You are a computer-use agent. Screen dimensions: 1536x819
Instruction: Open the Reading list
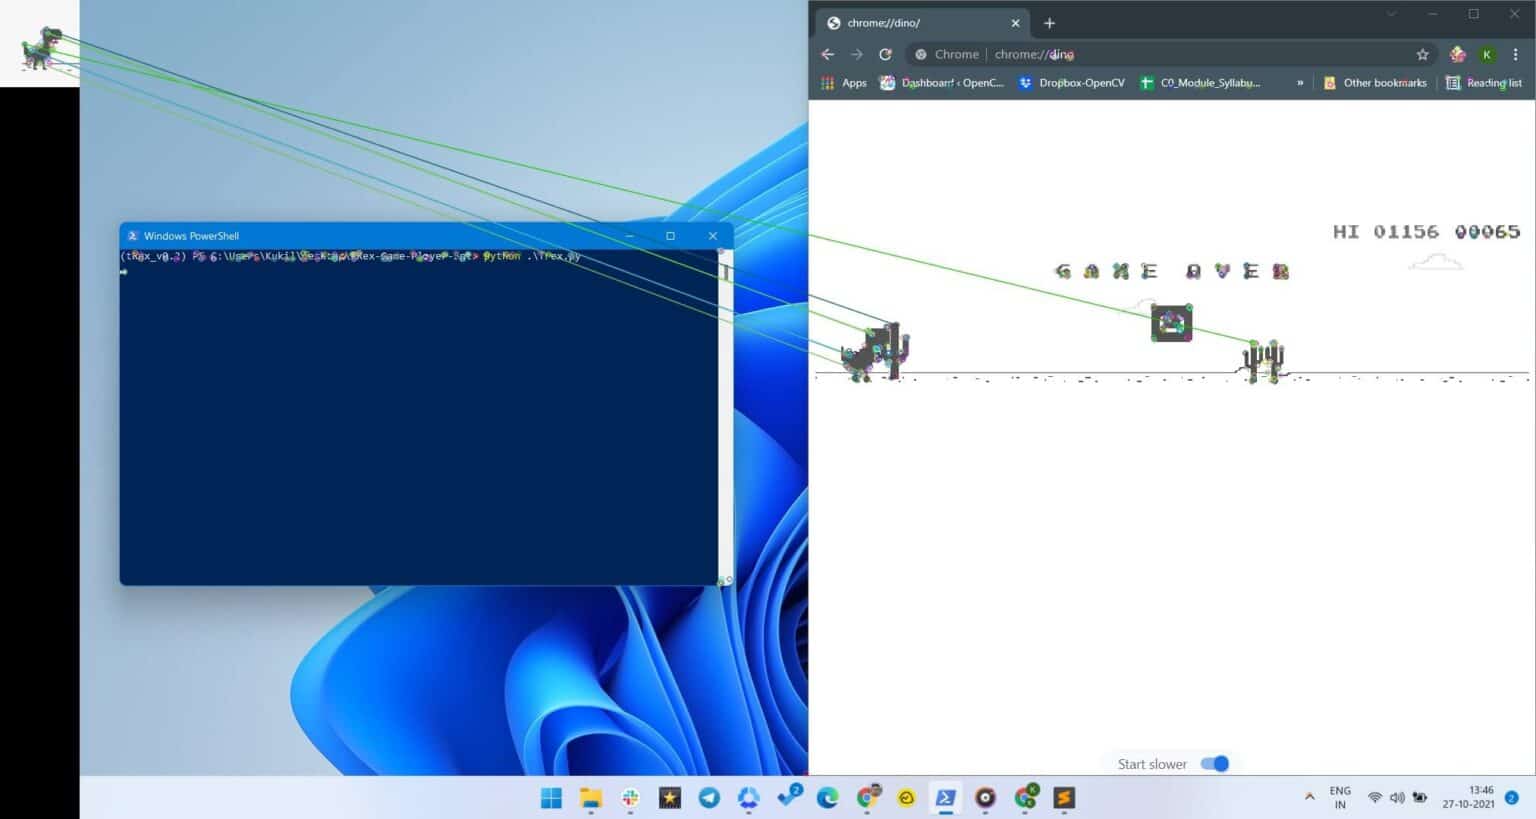pyautogui.click(x=1484, y=83)
